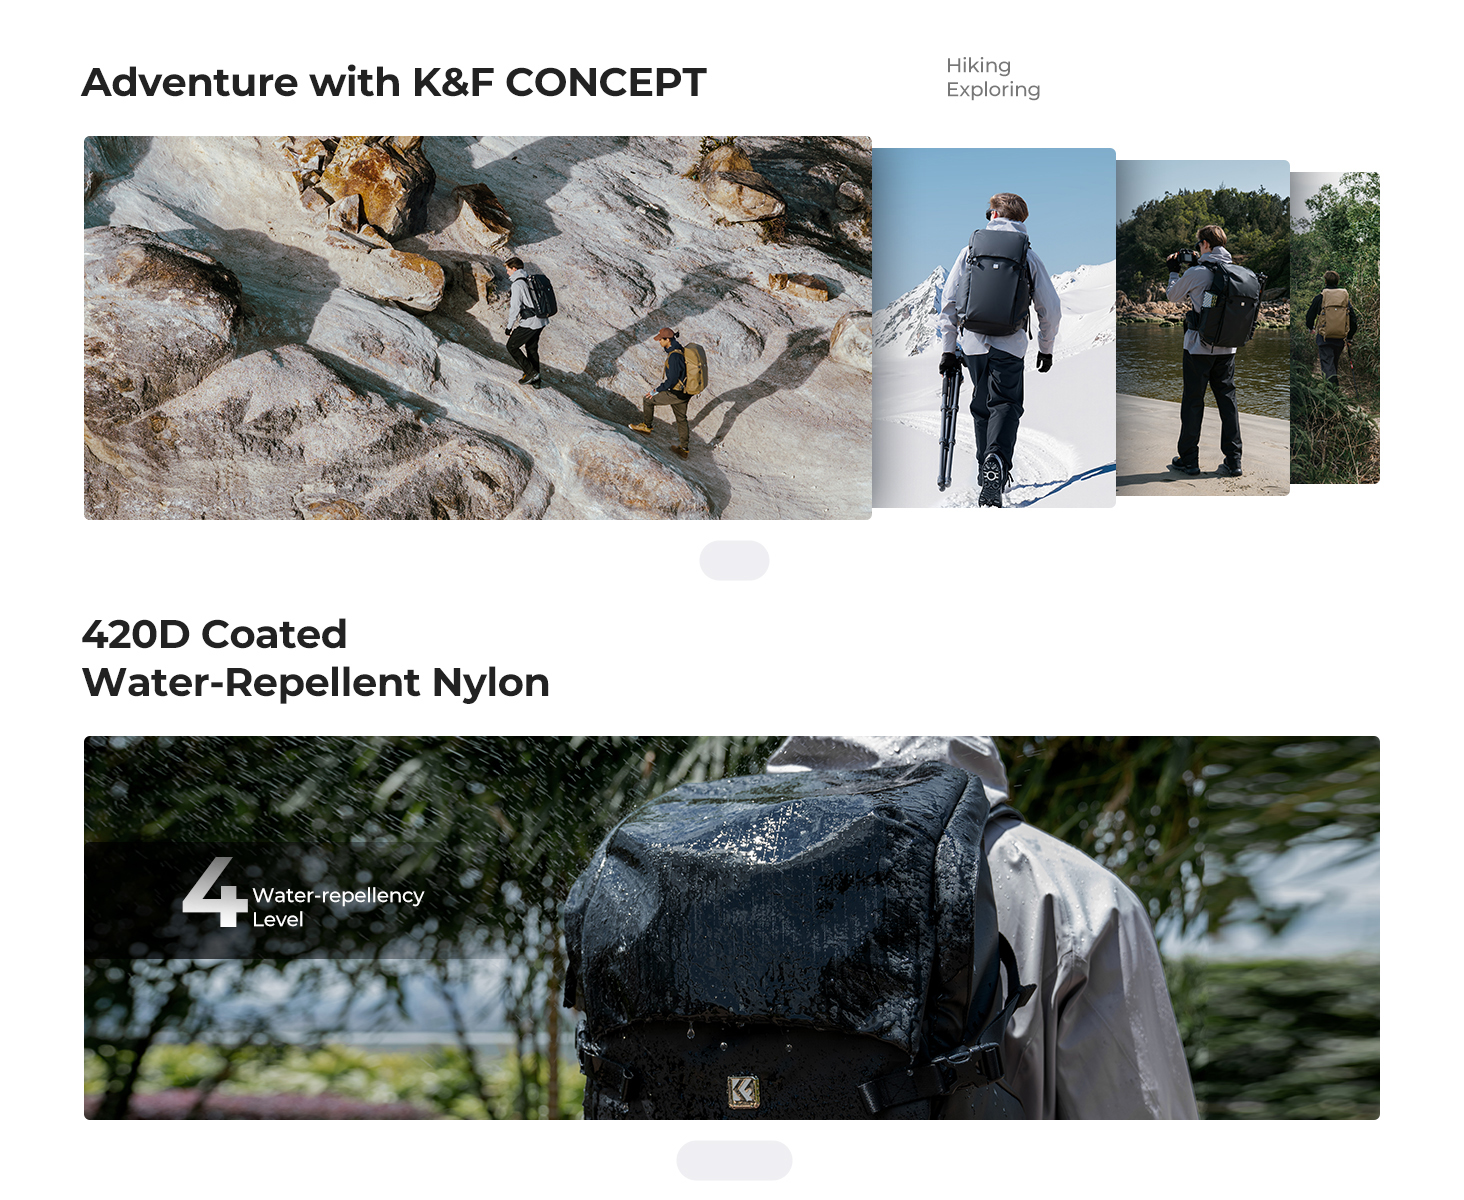Image resolution: width=1464 pixels, height=1200 pixels.
Task: Click the '420D Coated Water-Repellent Nylon' heading
Action: pos(316,658)
